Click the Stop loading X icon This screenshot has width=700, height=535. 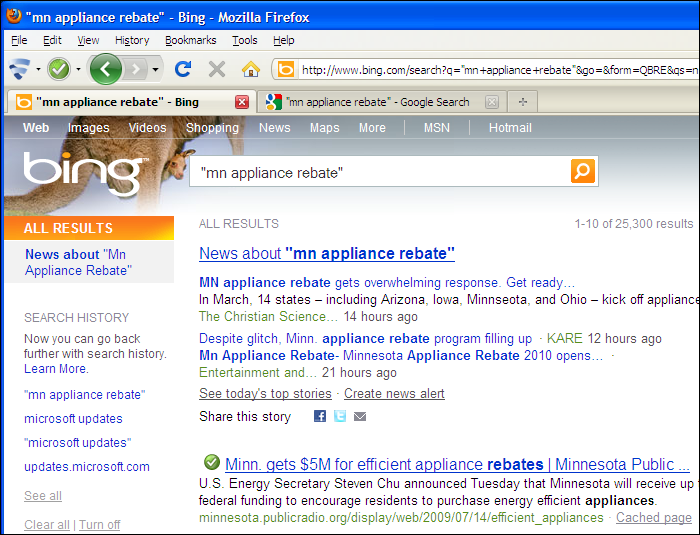pos(217,69)
